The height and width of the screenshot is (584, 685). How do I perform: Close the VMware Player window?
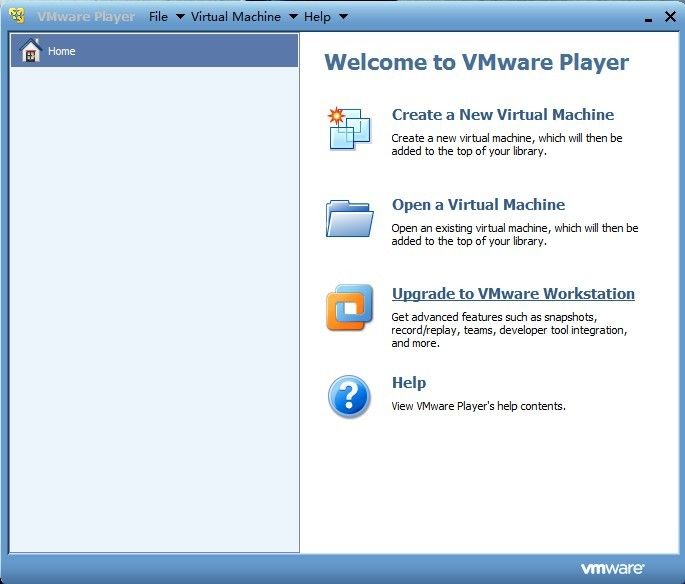click(x=670, y=17)
